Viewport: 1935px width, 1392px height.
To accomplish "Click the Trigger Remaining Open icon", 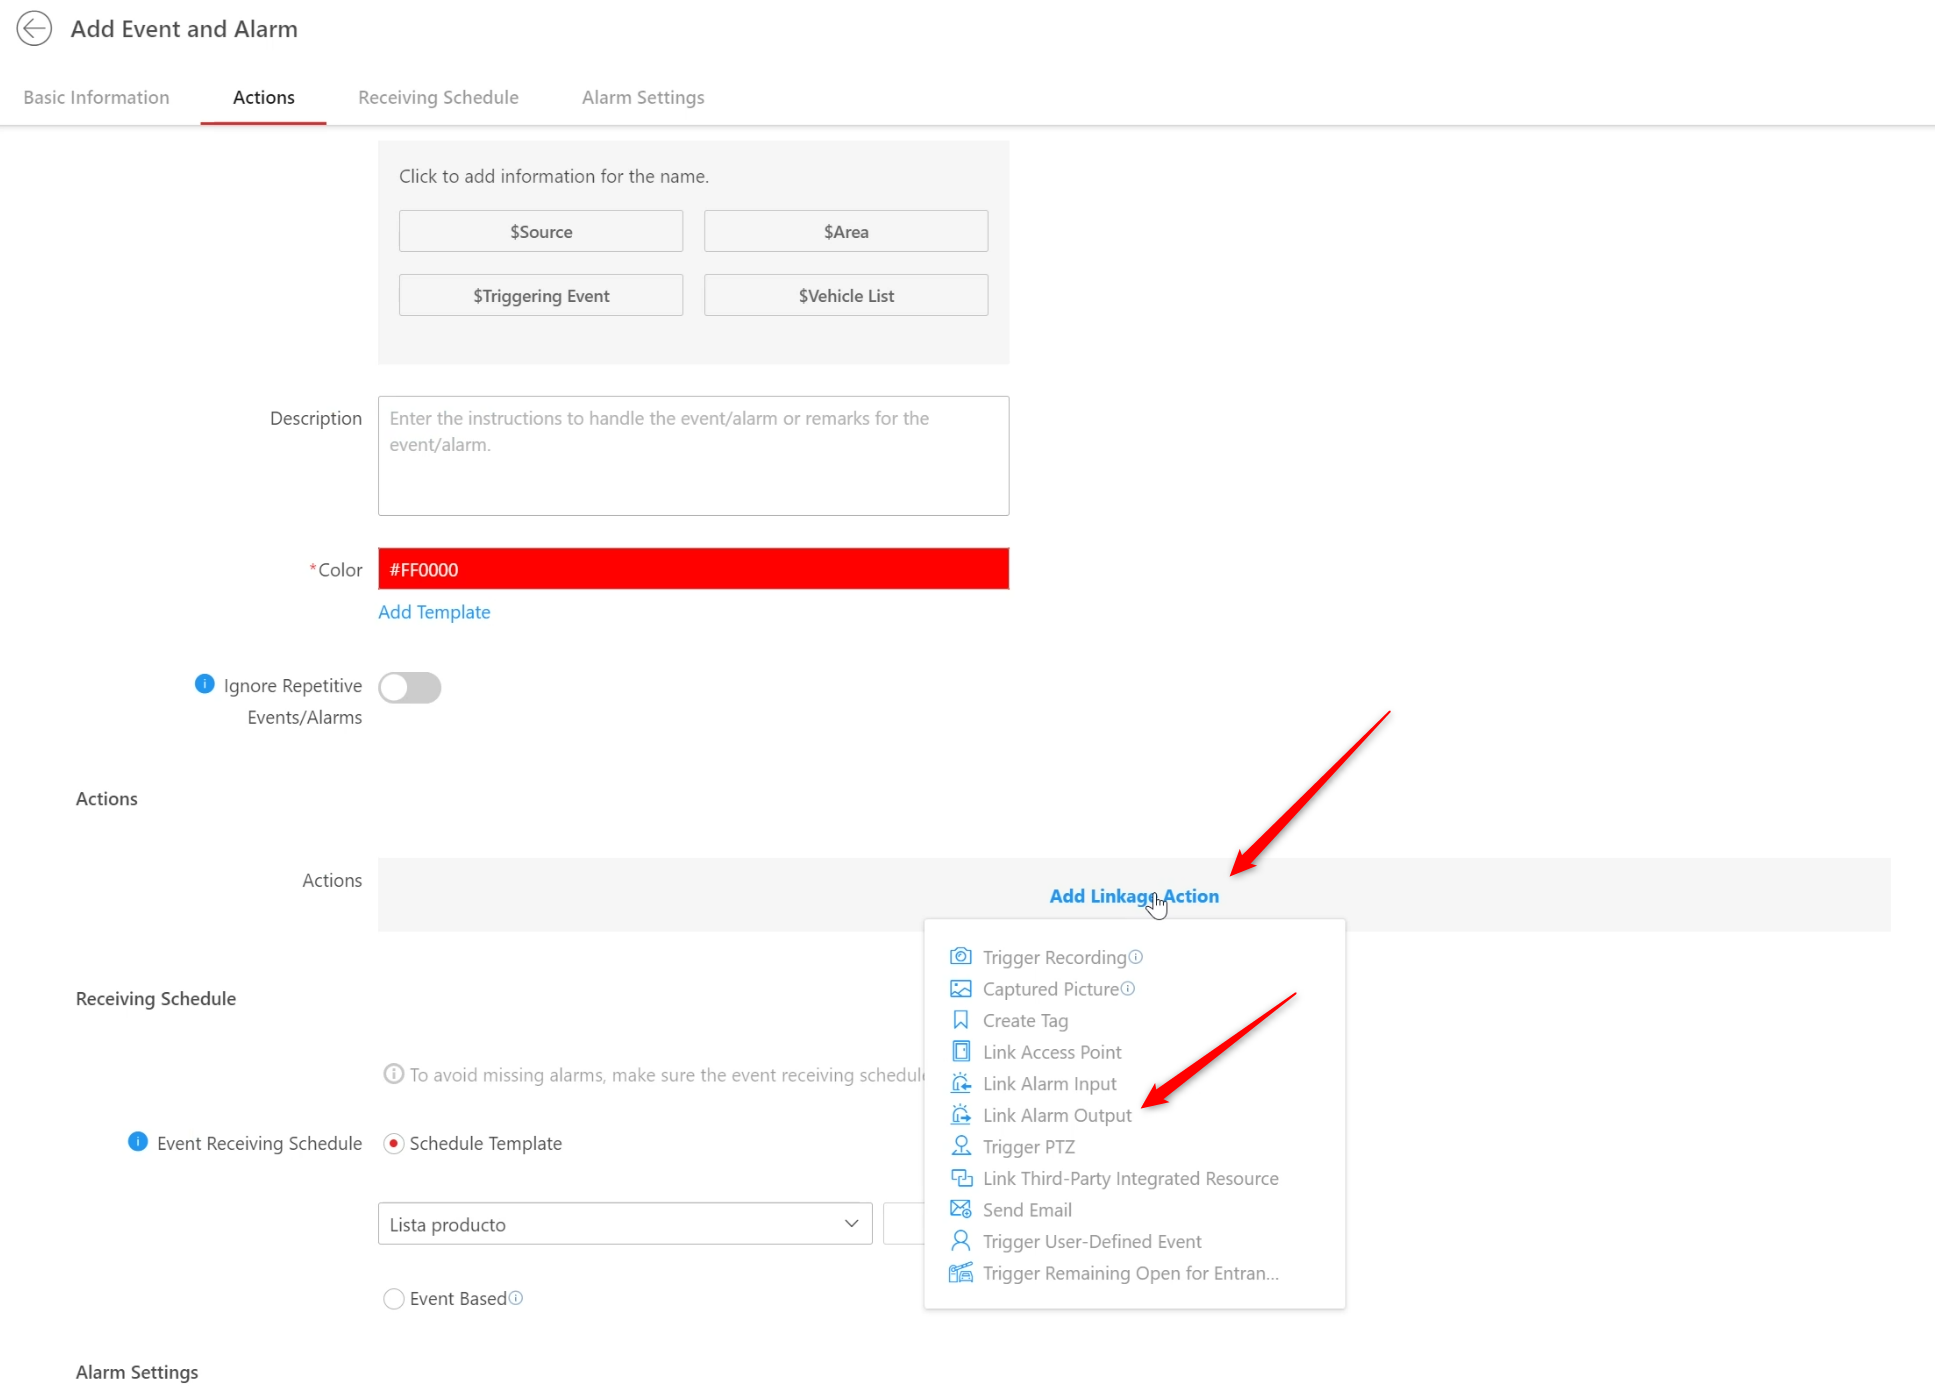I will (x=960, y=1272).
